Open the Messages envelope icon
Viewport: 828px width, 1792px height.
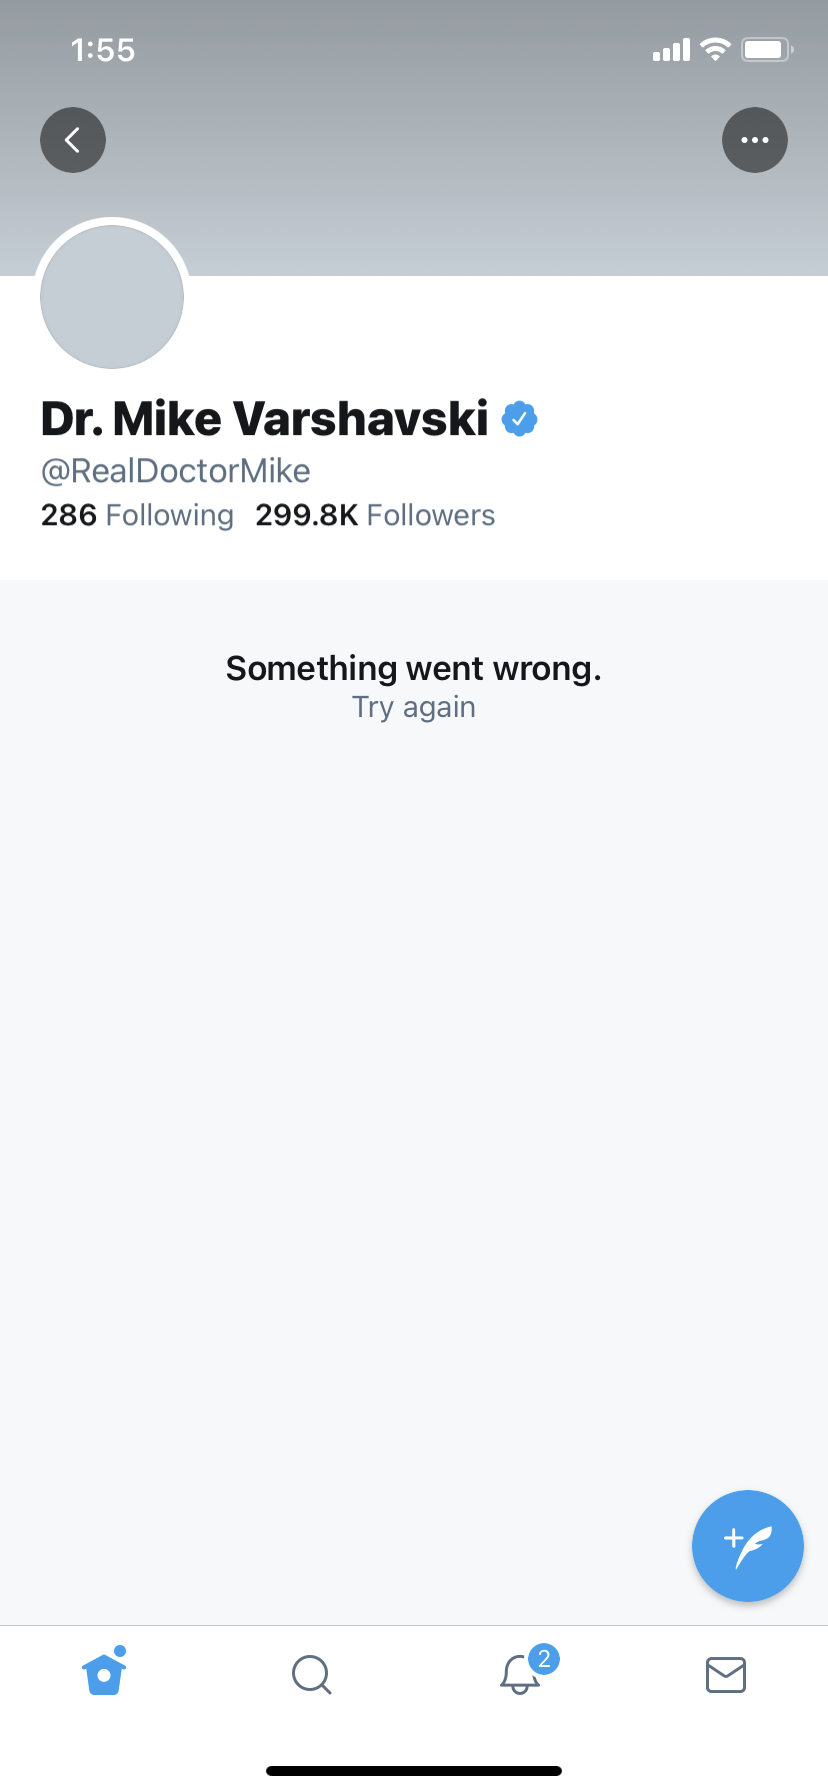pyautogui.click(x=726, y=1674)
